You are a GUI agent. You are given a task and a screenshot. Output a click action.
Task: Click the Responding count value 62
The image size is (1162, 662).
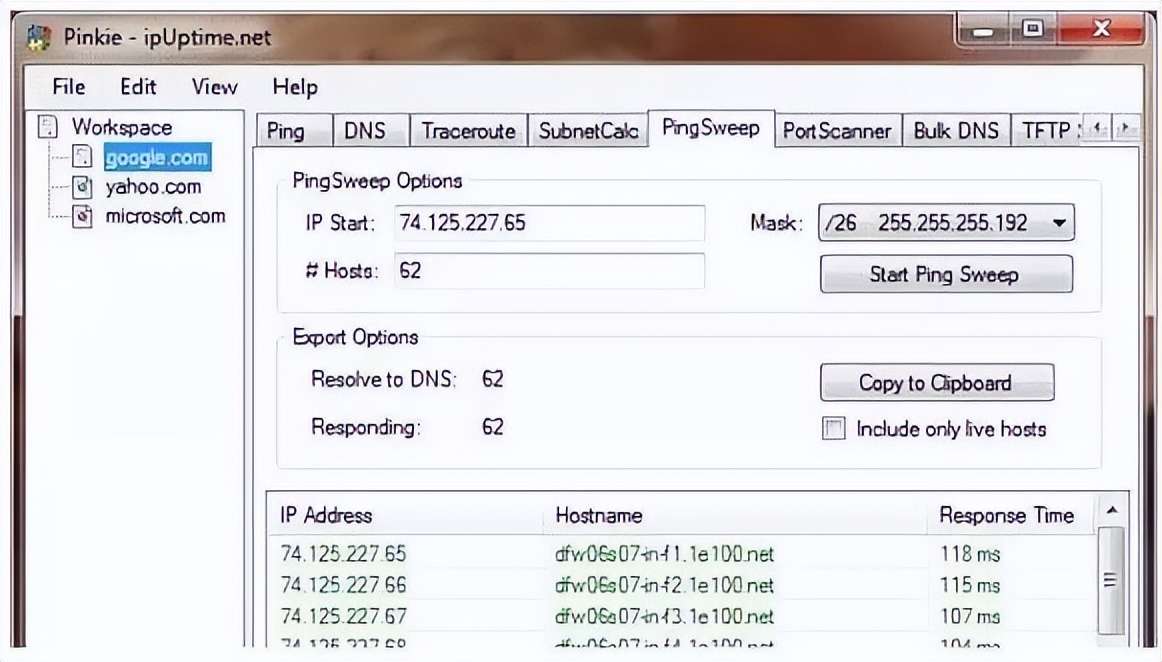tap(493, 427)
